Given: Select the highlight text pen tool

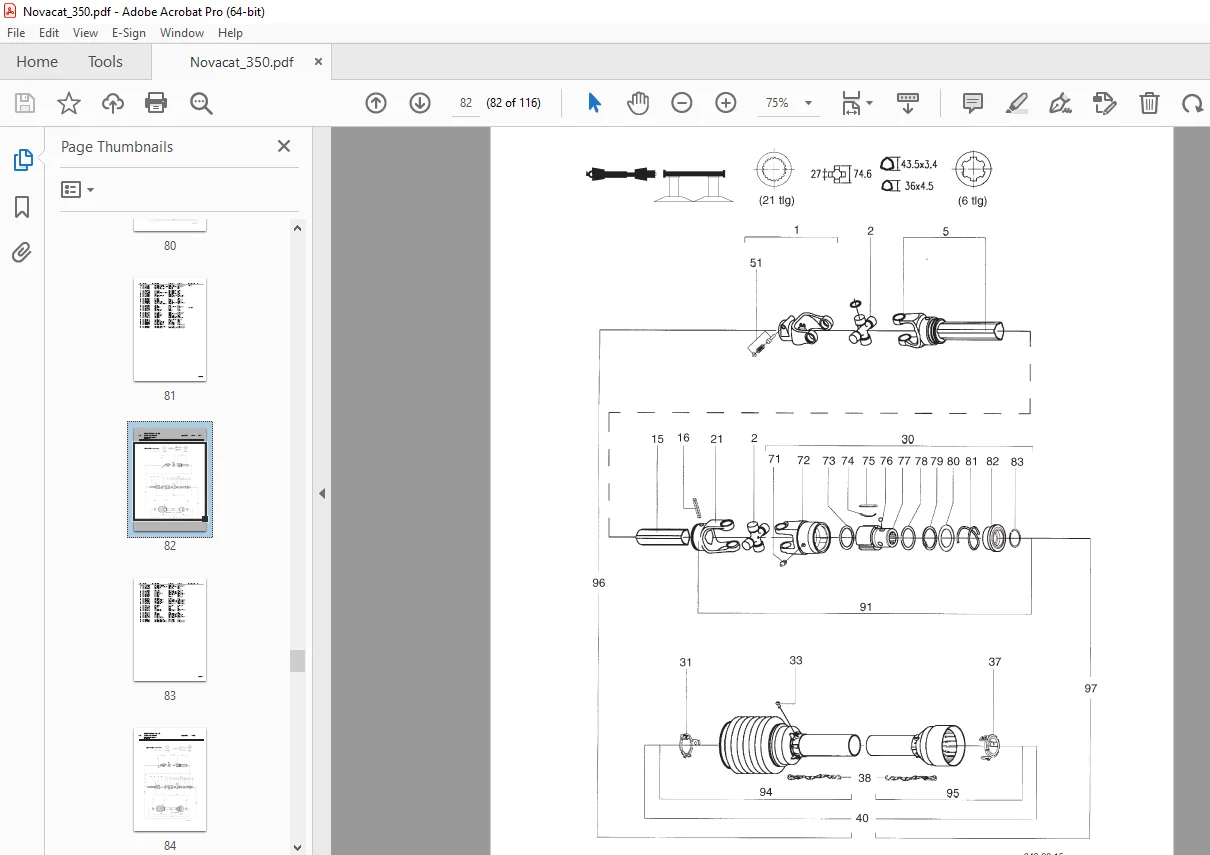Looking at the screenshot, I should (x=1017, y=103).
